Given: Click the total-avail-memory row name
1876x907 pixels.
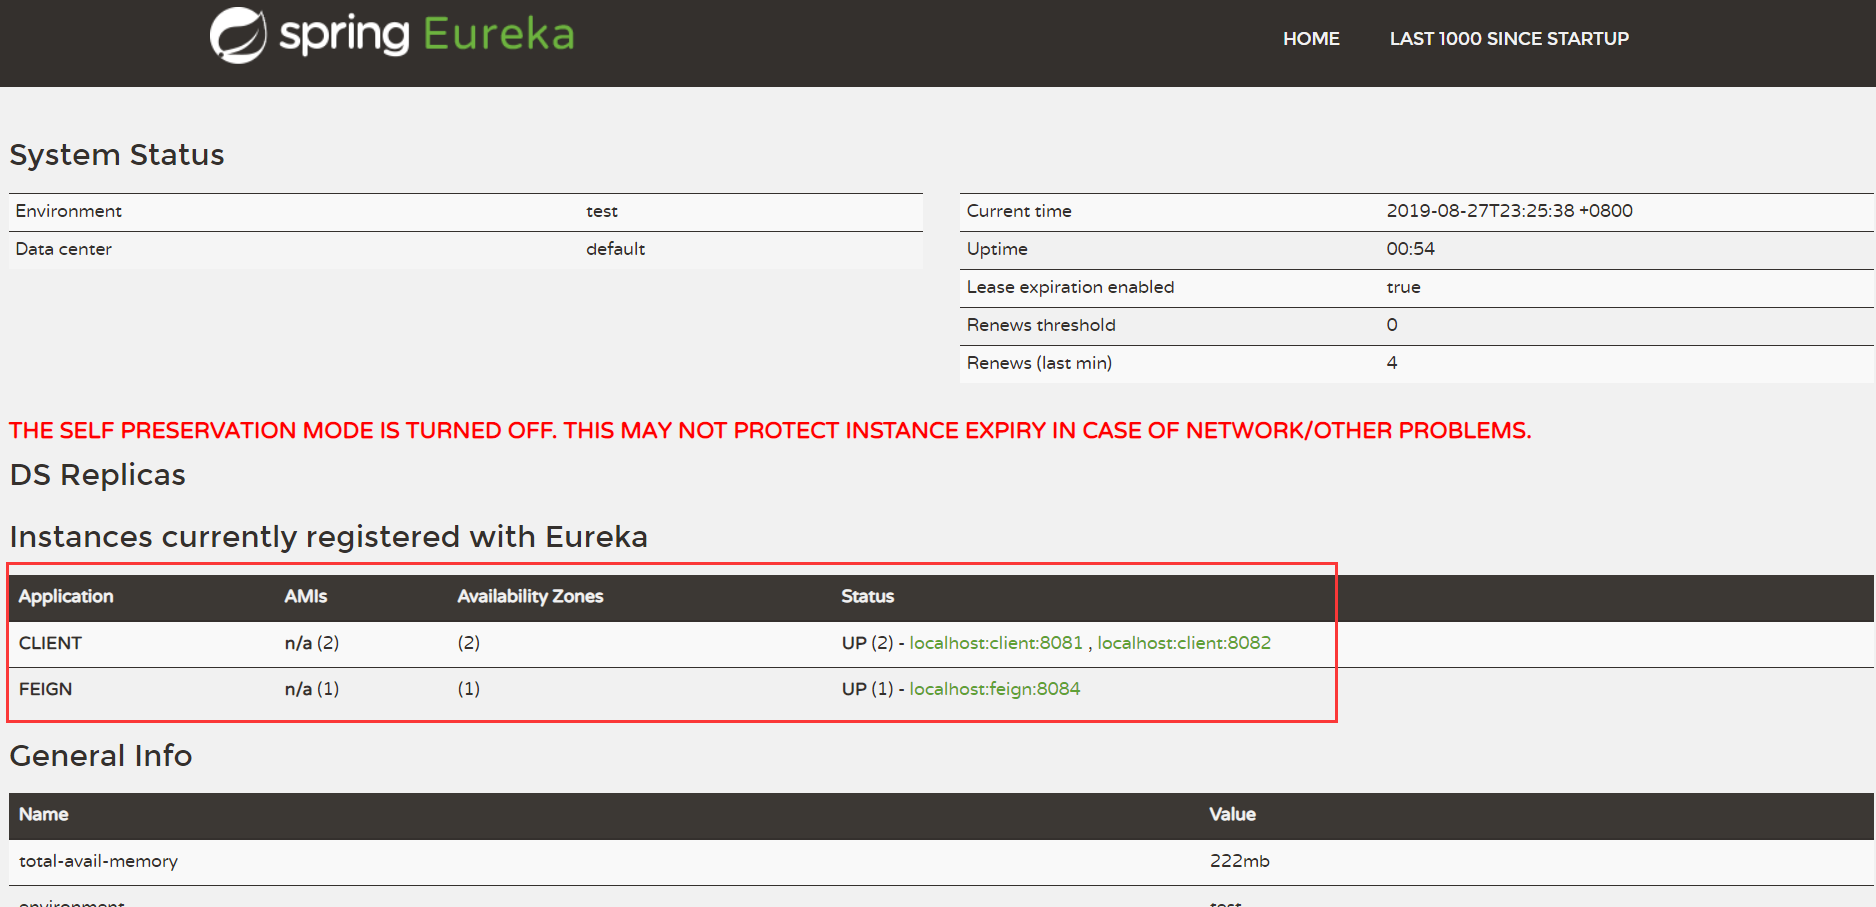Looking at the screenshot, I should (99, 861).
